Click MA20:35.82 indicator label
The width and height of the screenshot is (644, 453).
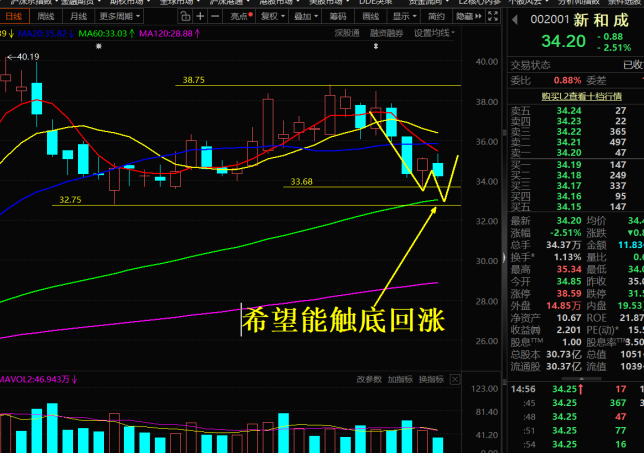[x=46, y=33]
